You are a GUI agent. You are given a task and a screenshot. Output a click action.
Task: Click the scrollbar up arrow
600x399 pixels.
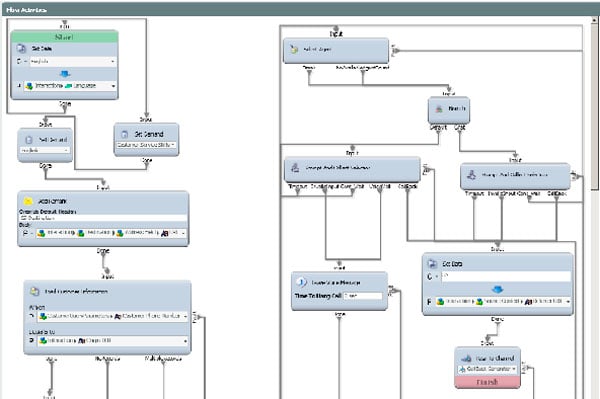pyautogui.click(x=594, y=19)
